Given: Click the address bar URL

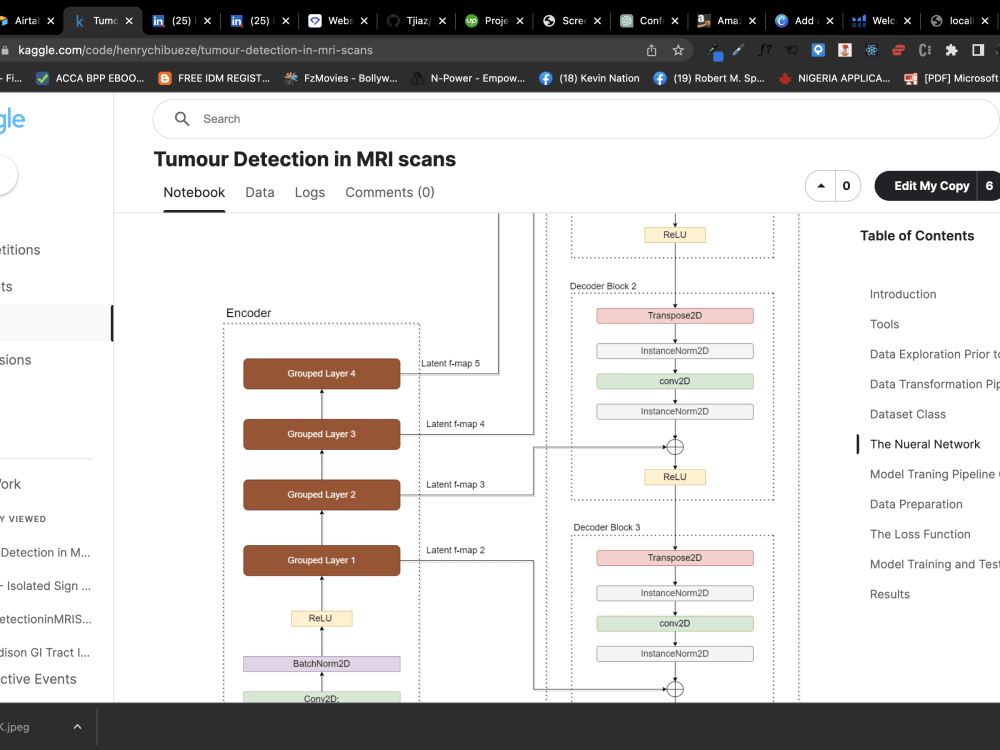Looking at the screenshot, I should 195,50.
